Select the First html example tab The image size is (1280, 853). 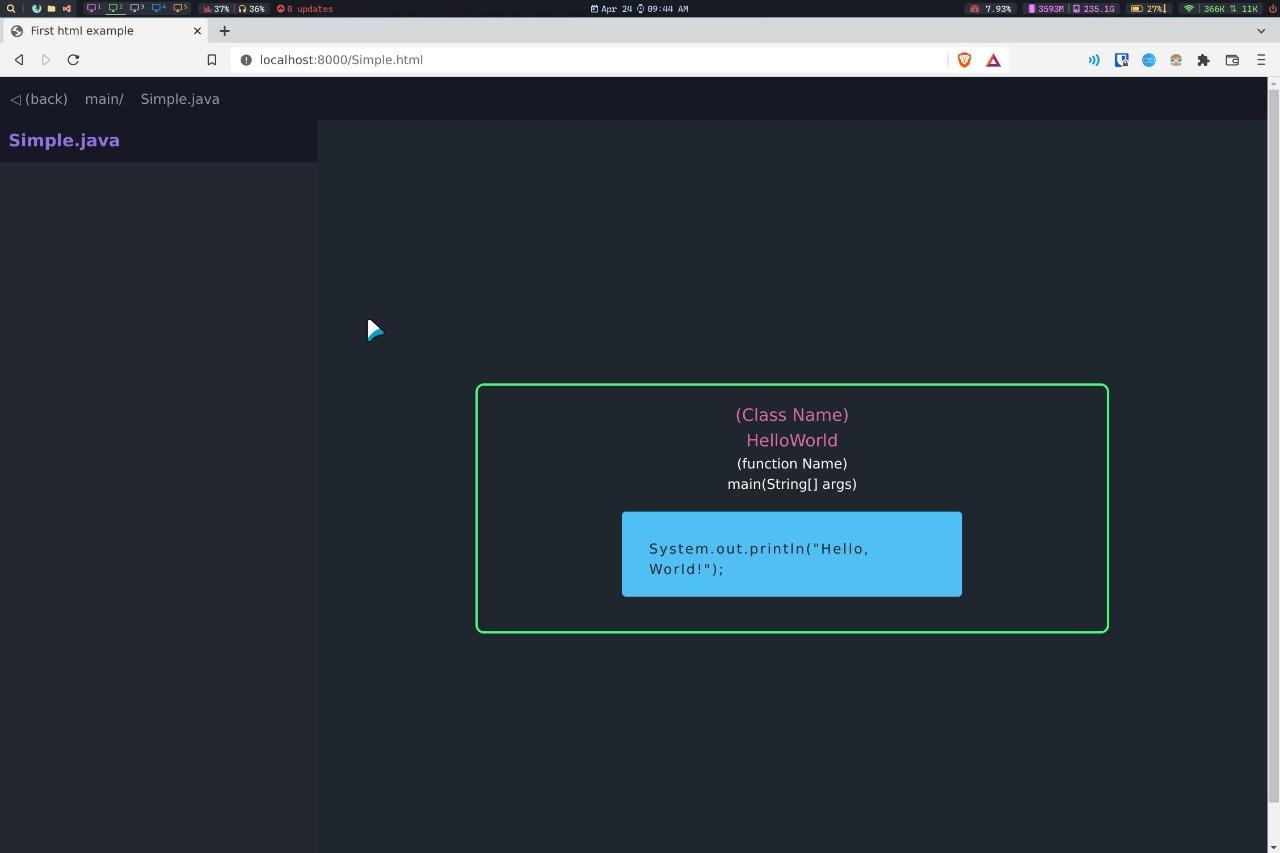[105, 31]
